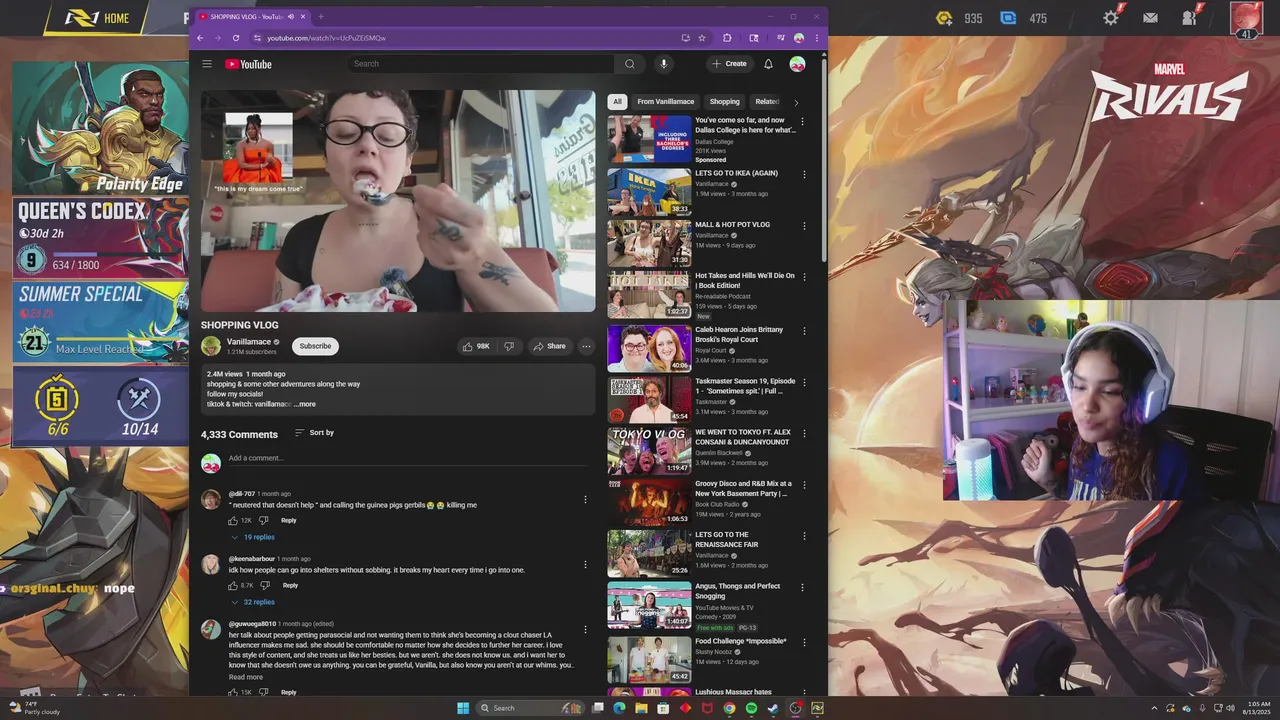1280x720 pixels.
Task: Open Marvel Rivals player profile avatar
Action: tap(1246, 18)
